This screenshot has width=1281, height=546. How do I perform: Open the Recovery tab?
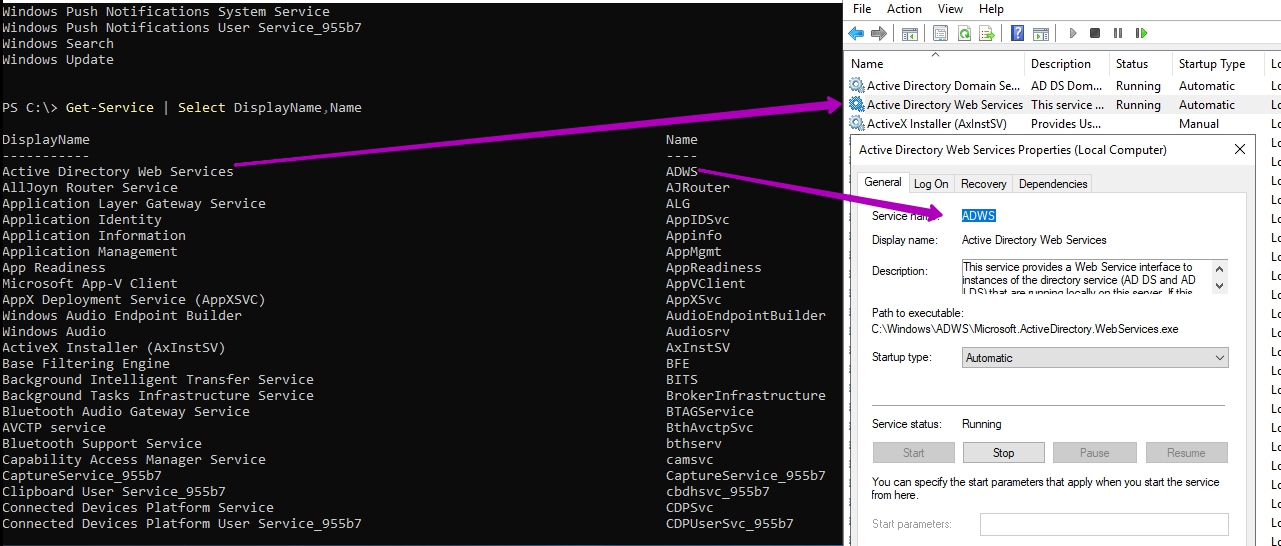pyautogui.click(x=983, y=184)
